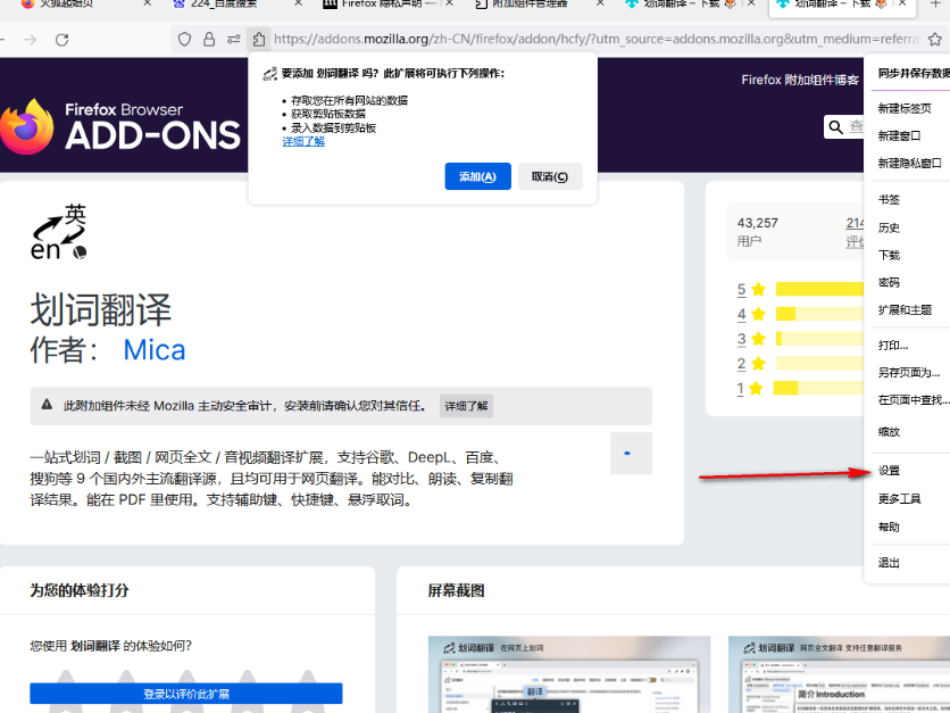Go forward with the forward arrow
The width and height of the screenshot is (950, 713).
pos(30,40)
